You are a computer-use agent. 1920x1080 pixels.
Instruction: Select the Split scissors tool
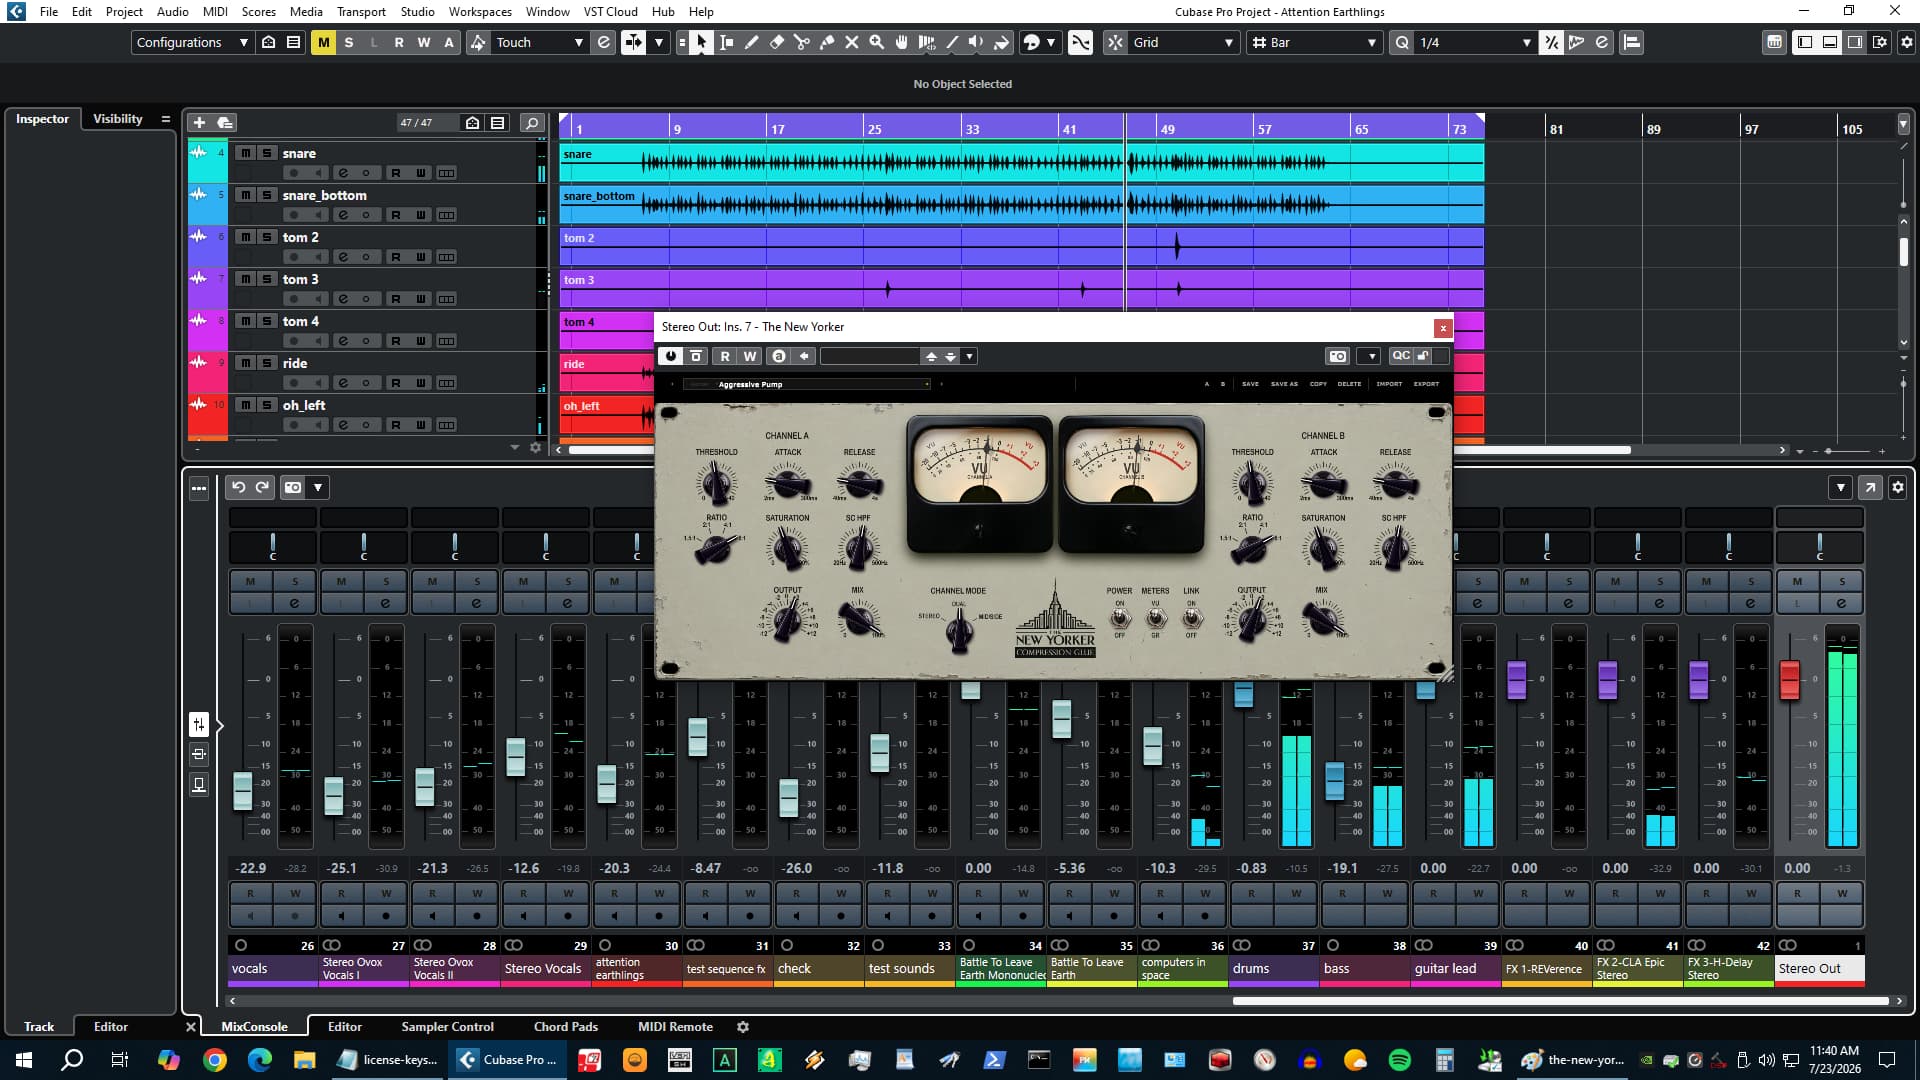tap(801, 42)
